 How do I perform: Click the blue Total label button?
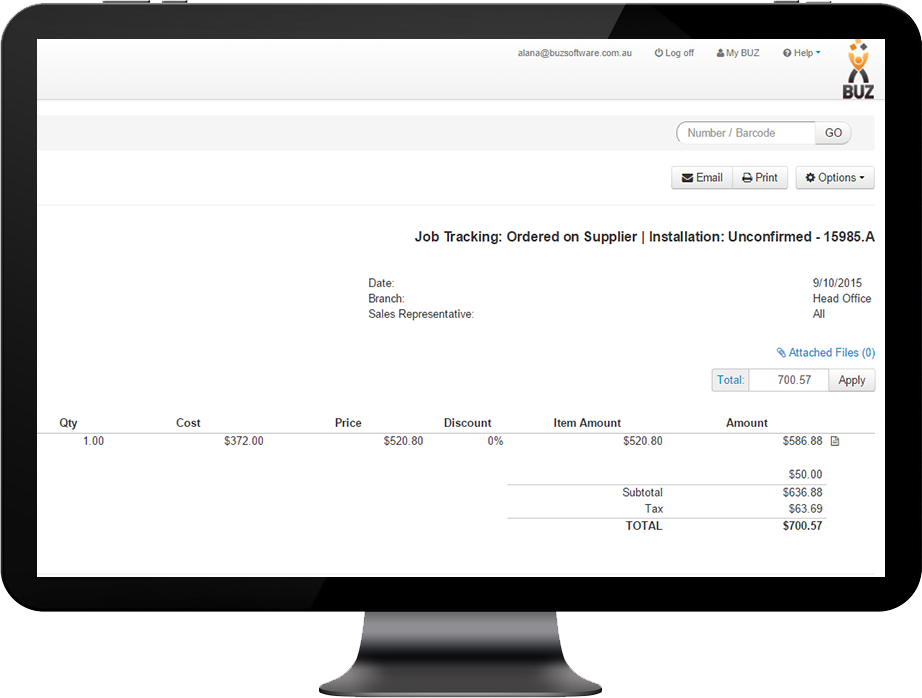[x=730, y=380]
